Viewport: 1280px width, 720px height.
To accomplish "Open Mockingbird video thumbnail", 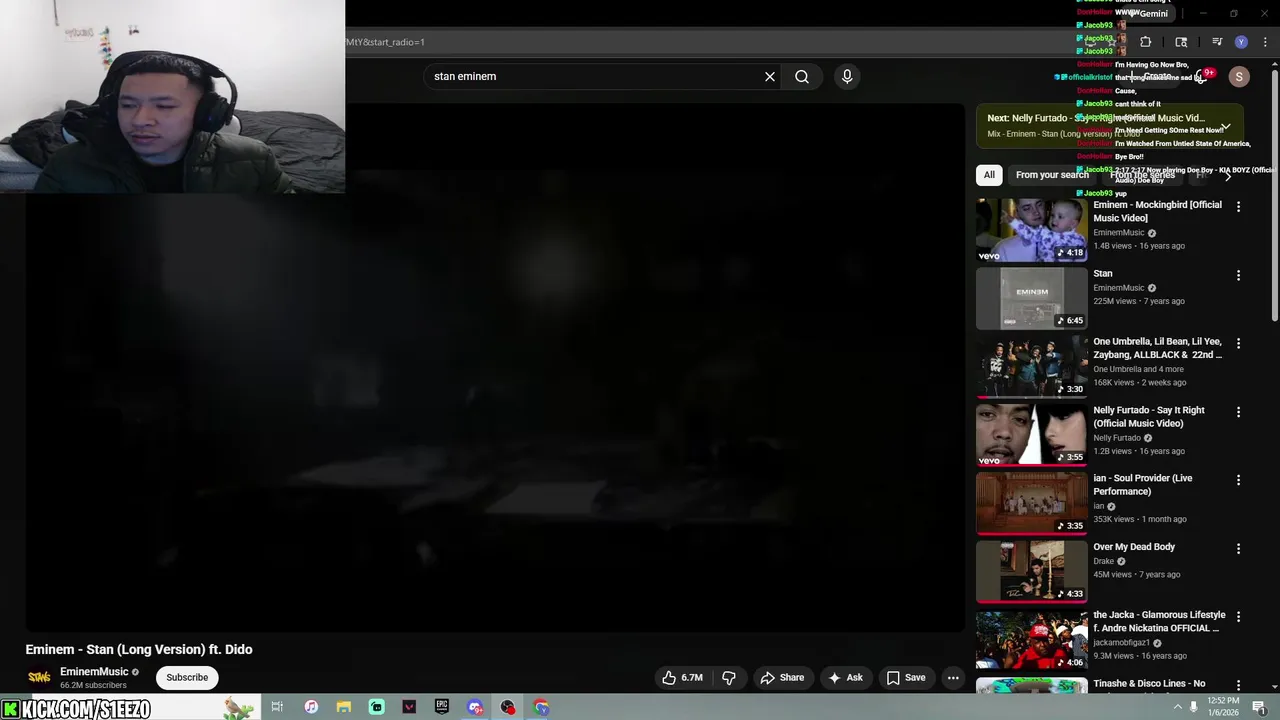I will [x=1032, y=229].
